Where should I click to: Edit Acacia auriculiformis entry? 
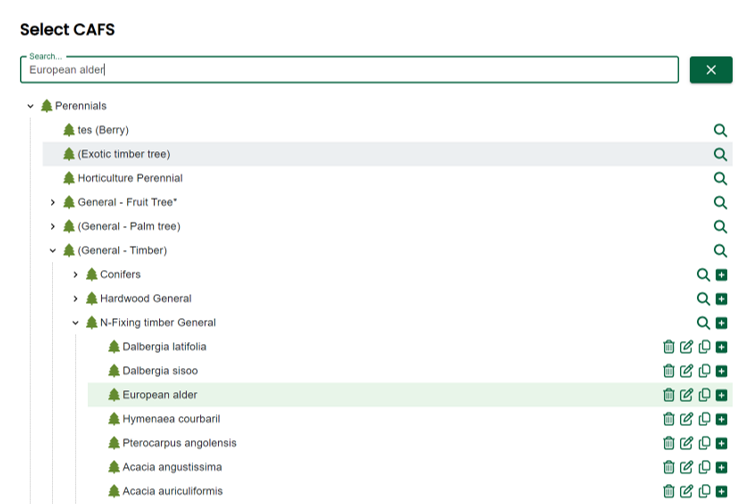click(x=686, y=491)
